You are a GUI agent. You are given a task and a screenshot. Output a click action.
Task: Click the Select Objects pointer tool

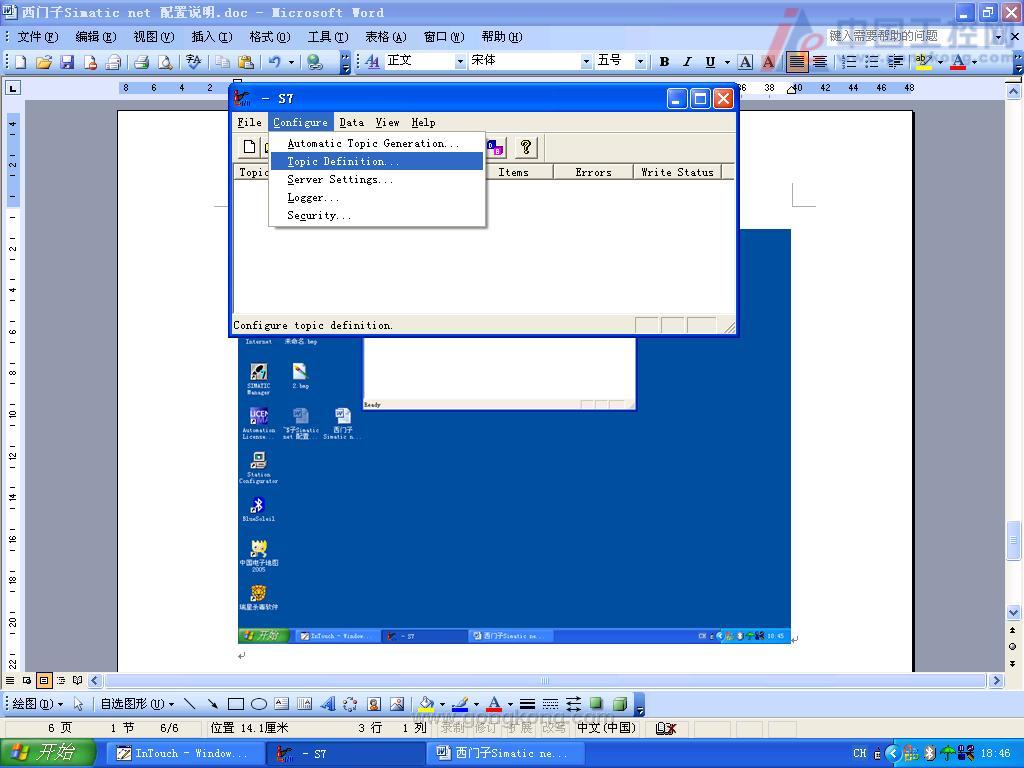[x=78, y=703]
